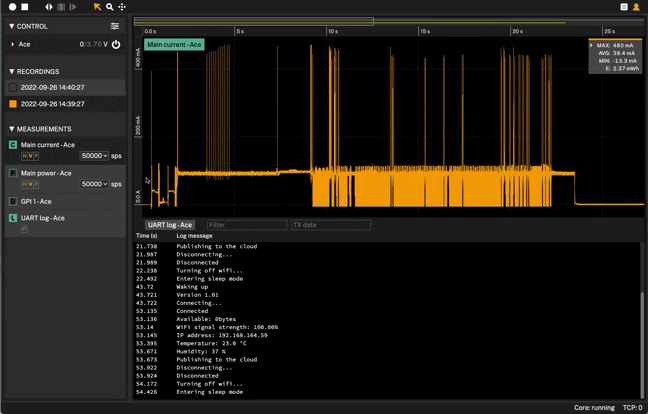Open Control panel settings sliders icon
648x414 pixels.
[115, 26]
